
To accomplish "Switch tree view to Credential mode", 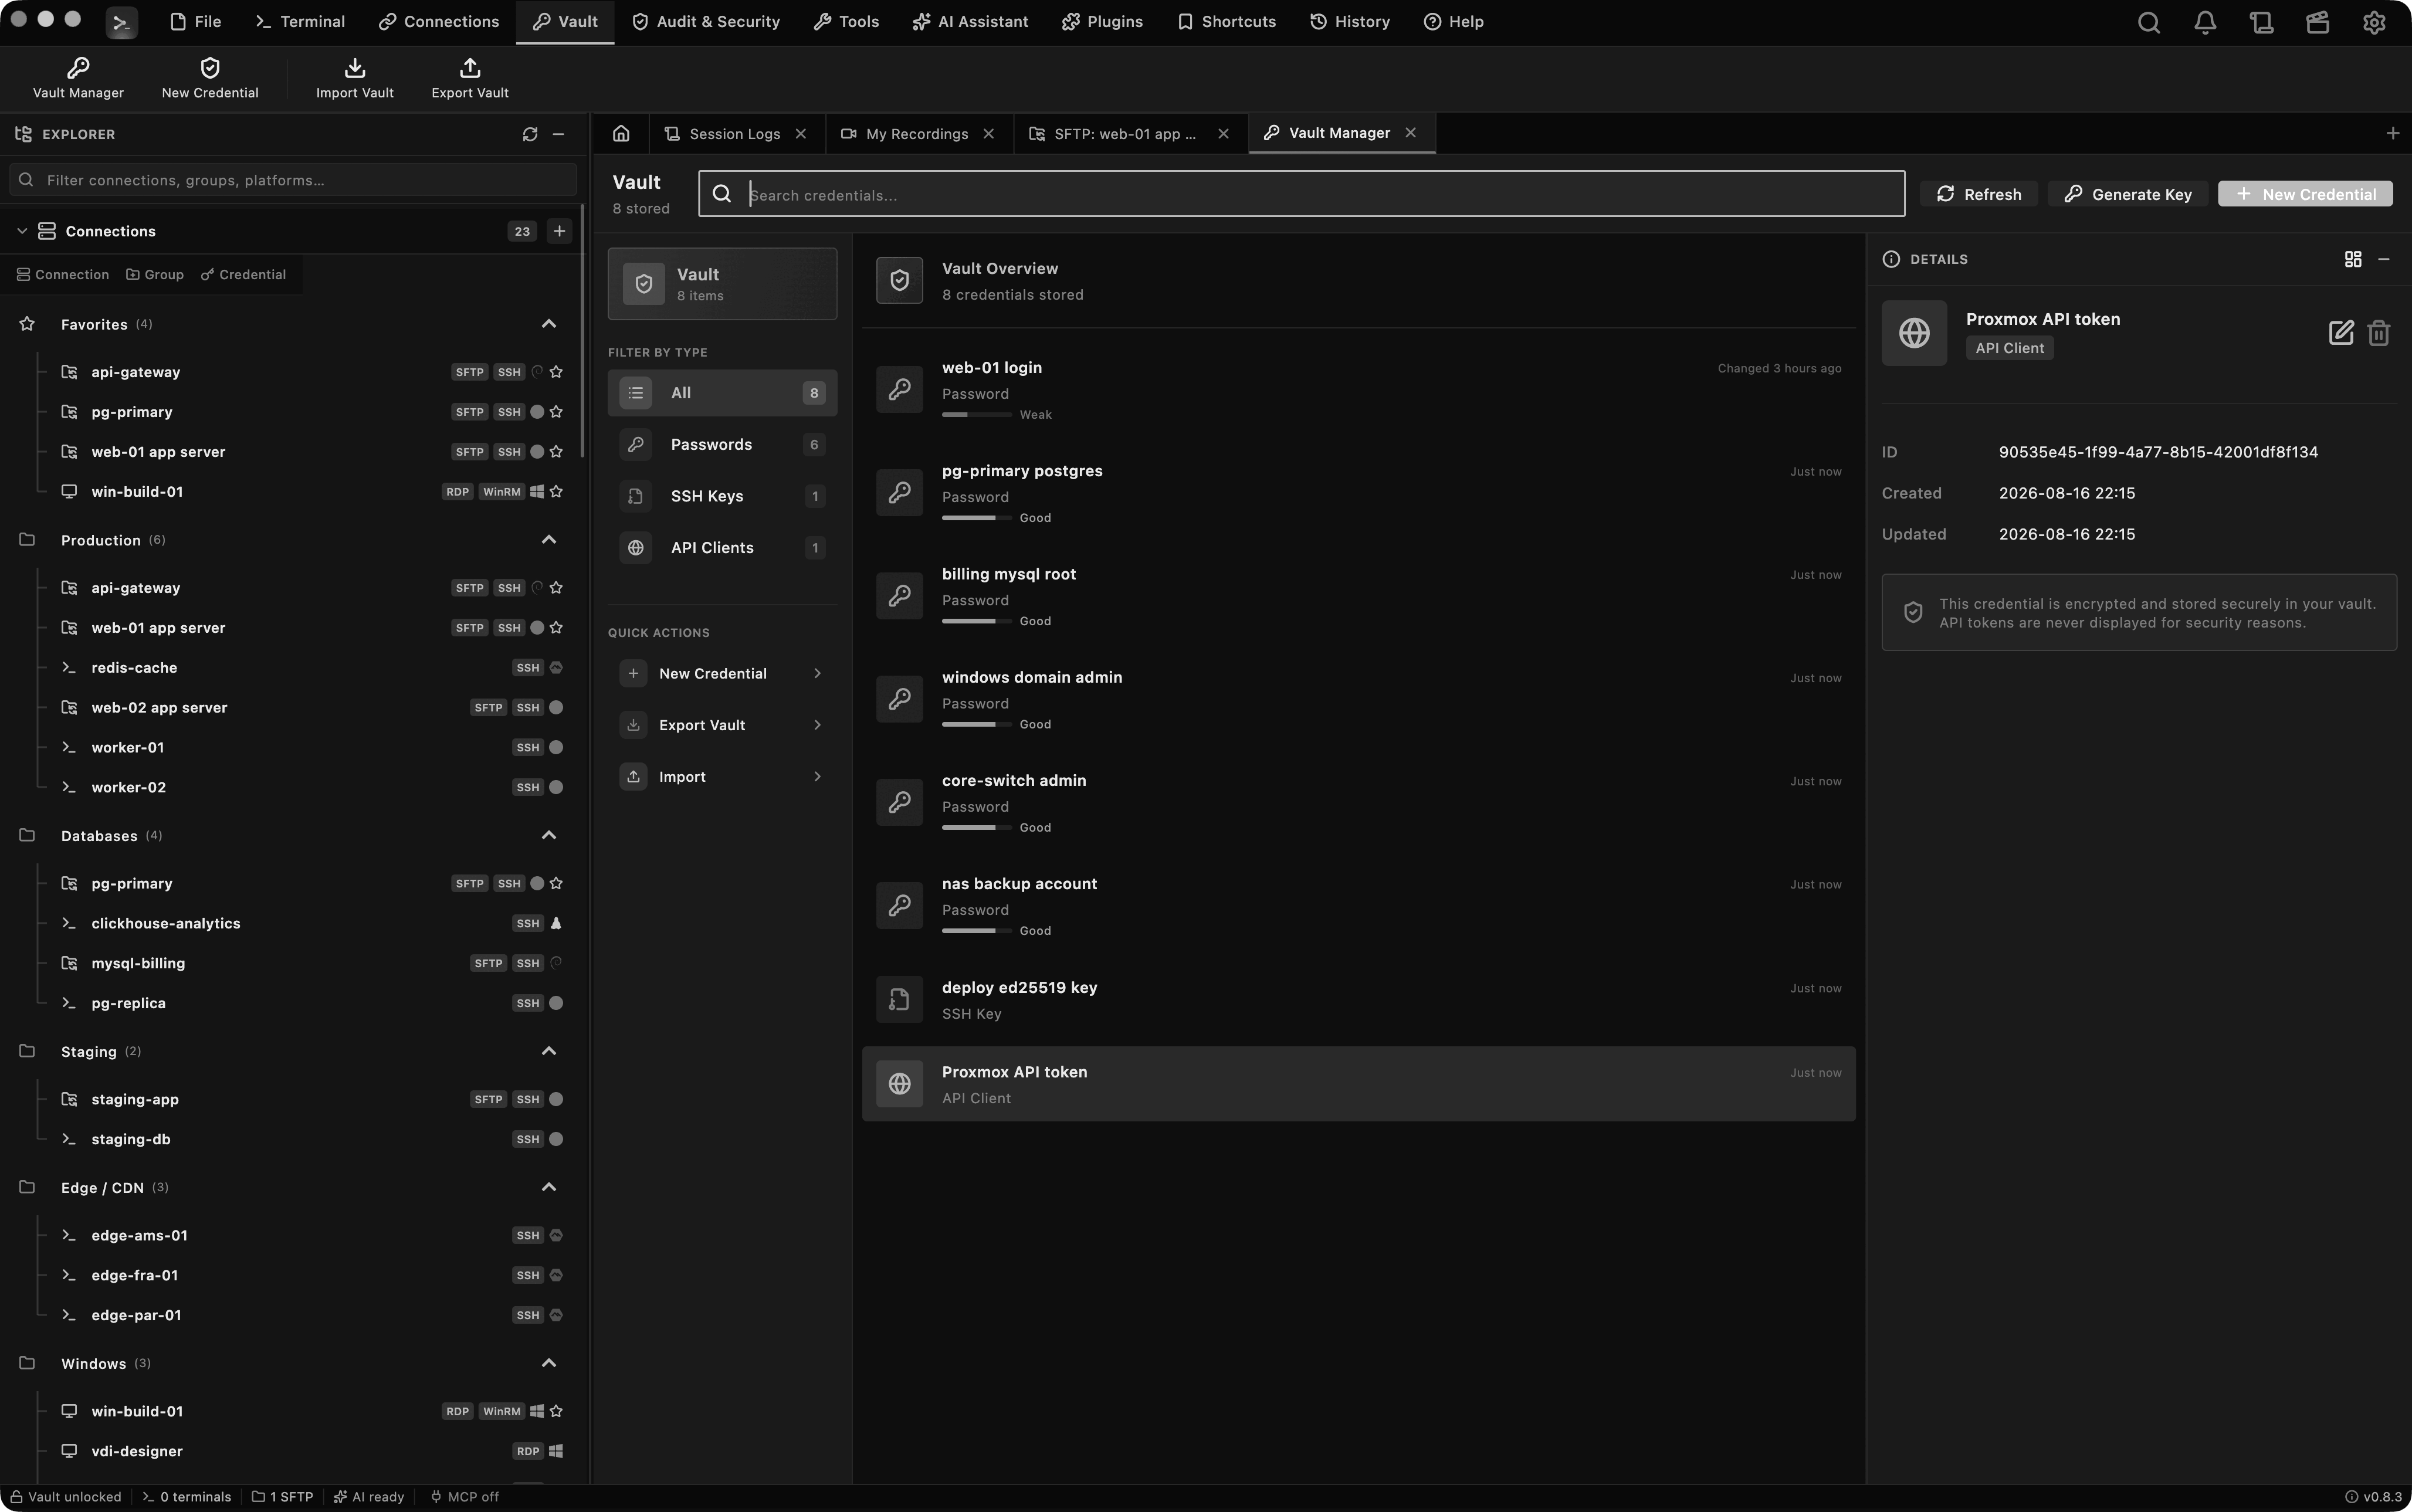I will tap(243, 275).
